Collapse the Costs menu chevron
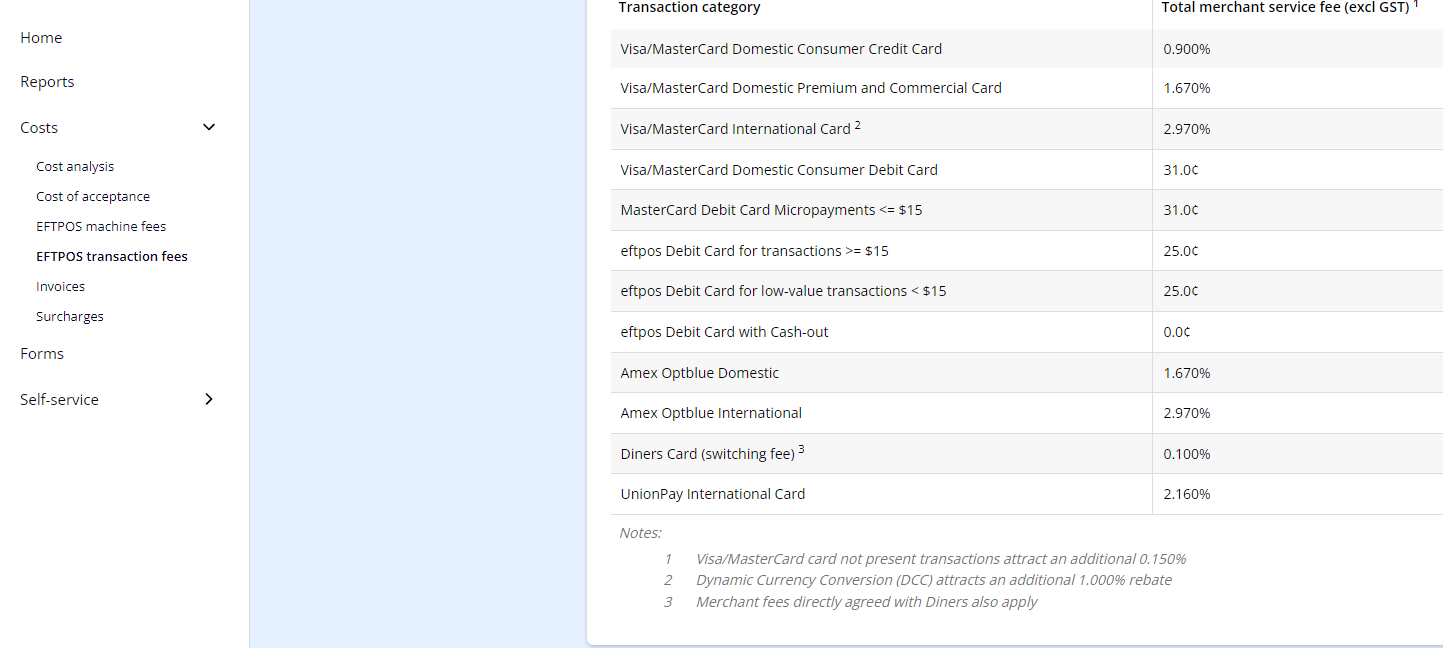 [x=209, y=128]
